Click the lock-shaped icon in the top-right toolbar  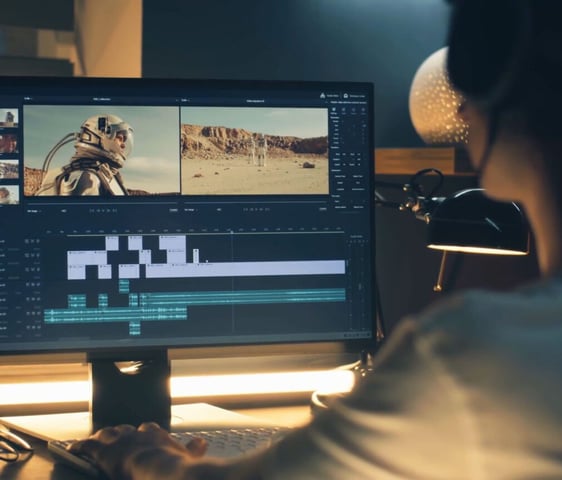click(346, 96)
